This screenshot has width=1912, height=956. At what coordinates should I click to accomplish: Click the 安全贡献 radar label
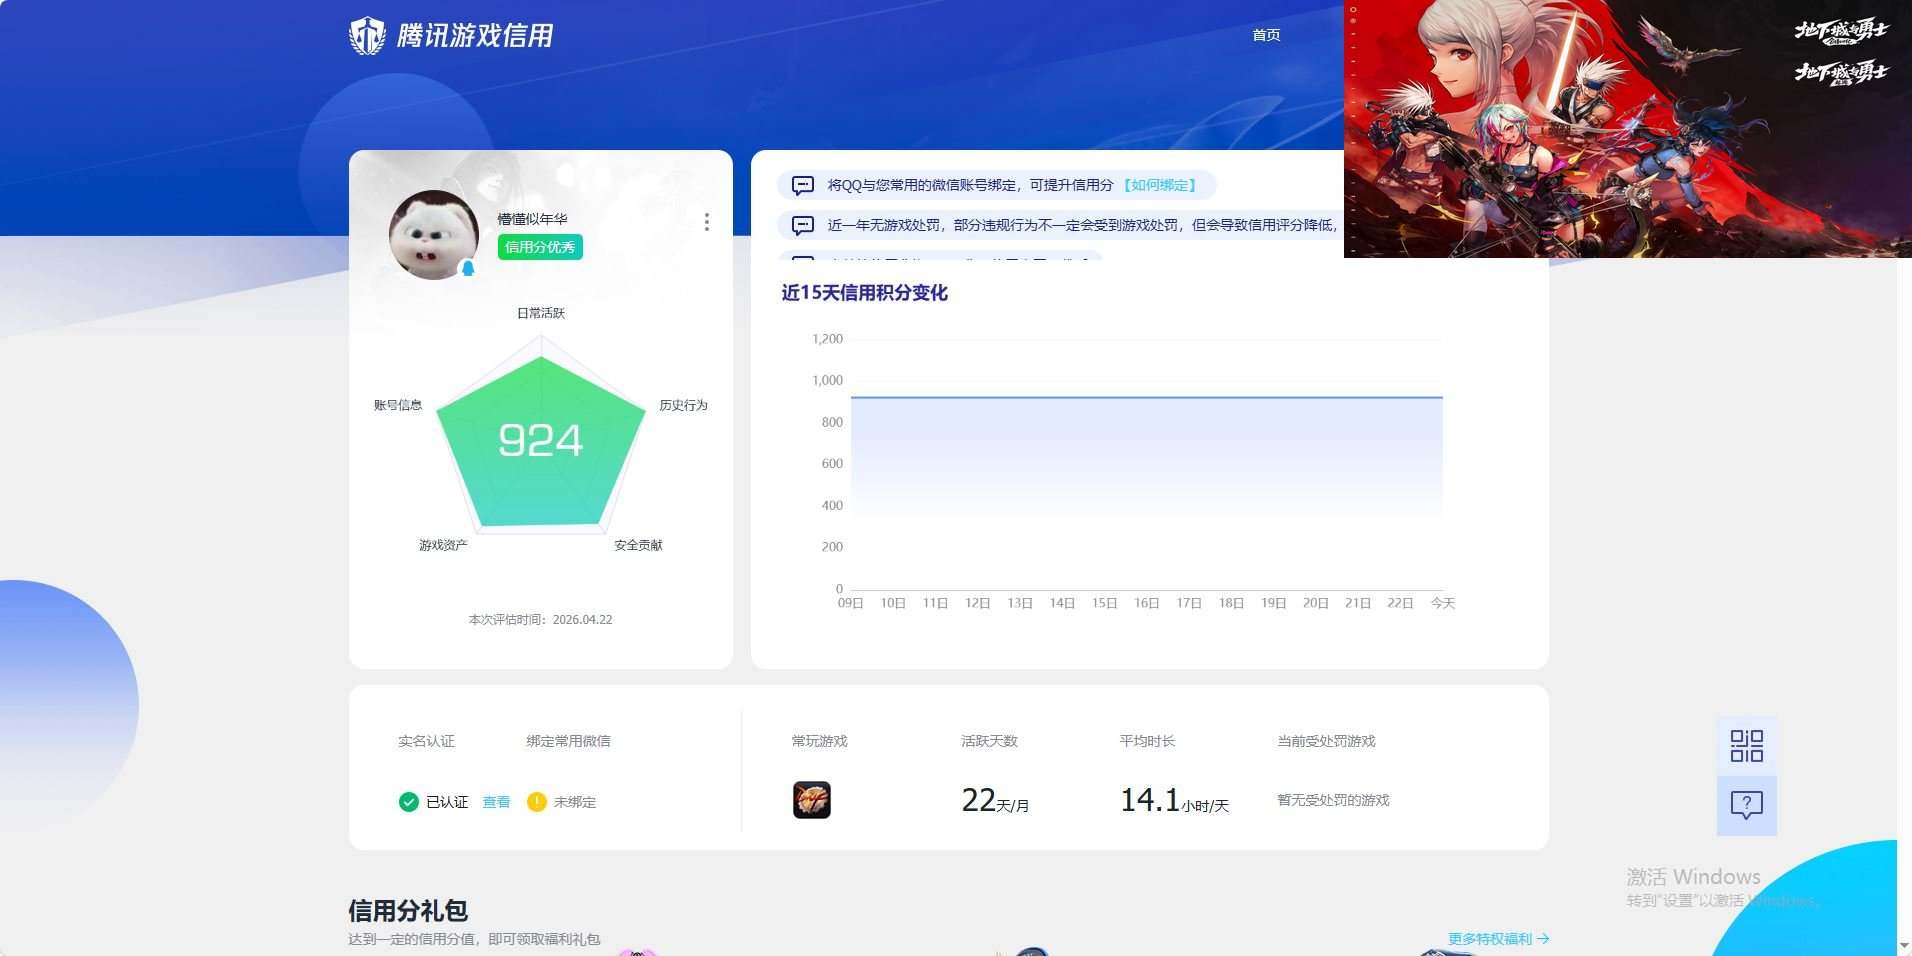tap(638, 545)
